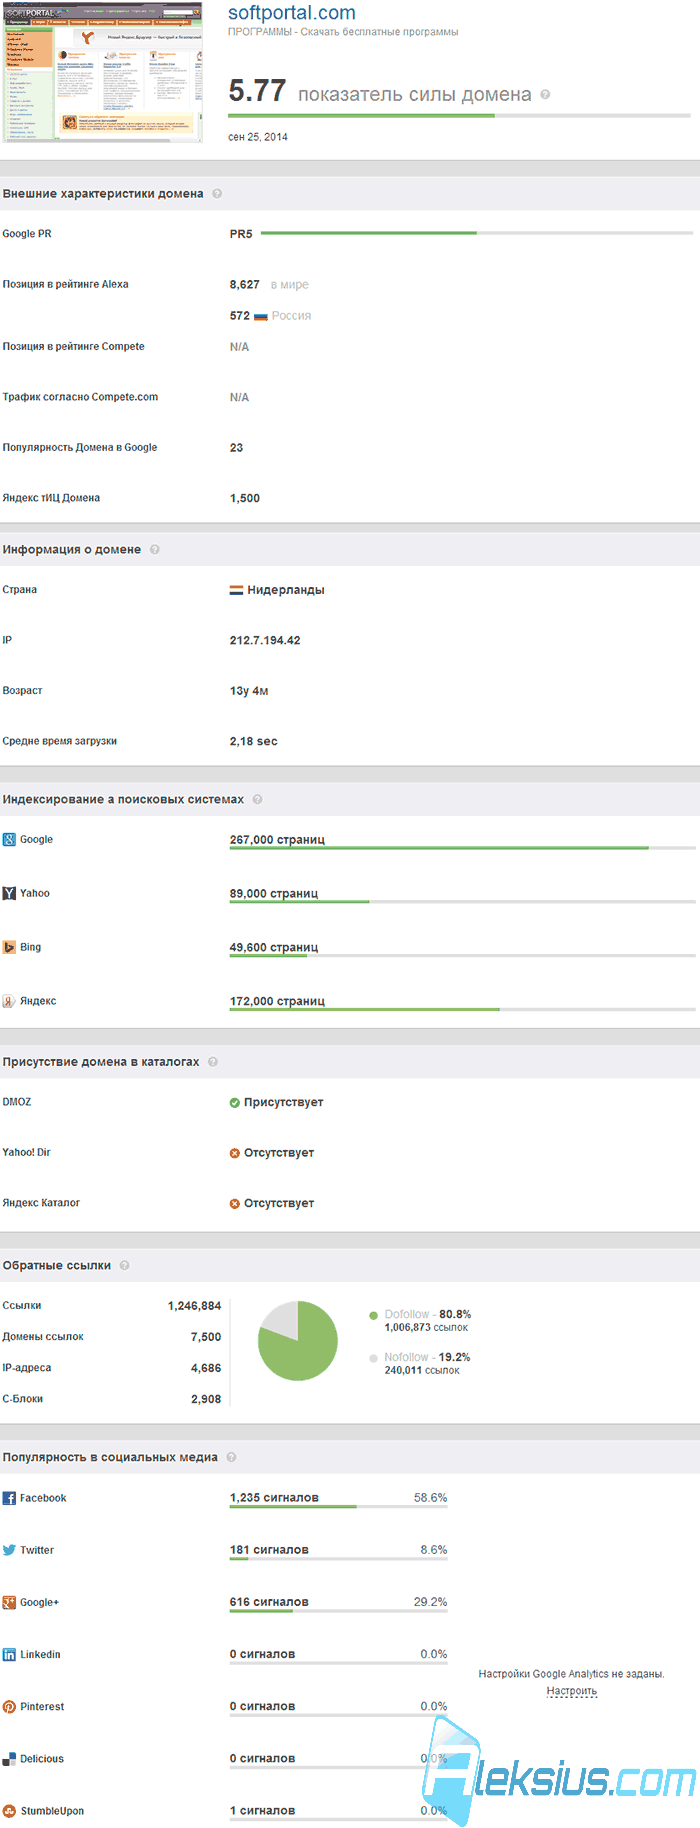This screenshot has width=700, height=1828.
Task: Select the link domains count 7,500
Action: click(x=206, y=1337)
